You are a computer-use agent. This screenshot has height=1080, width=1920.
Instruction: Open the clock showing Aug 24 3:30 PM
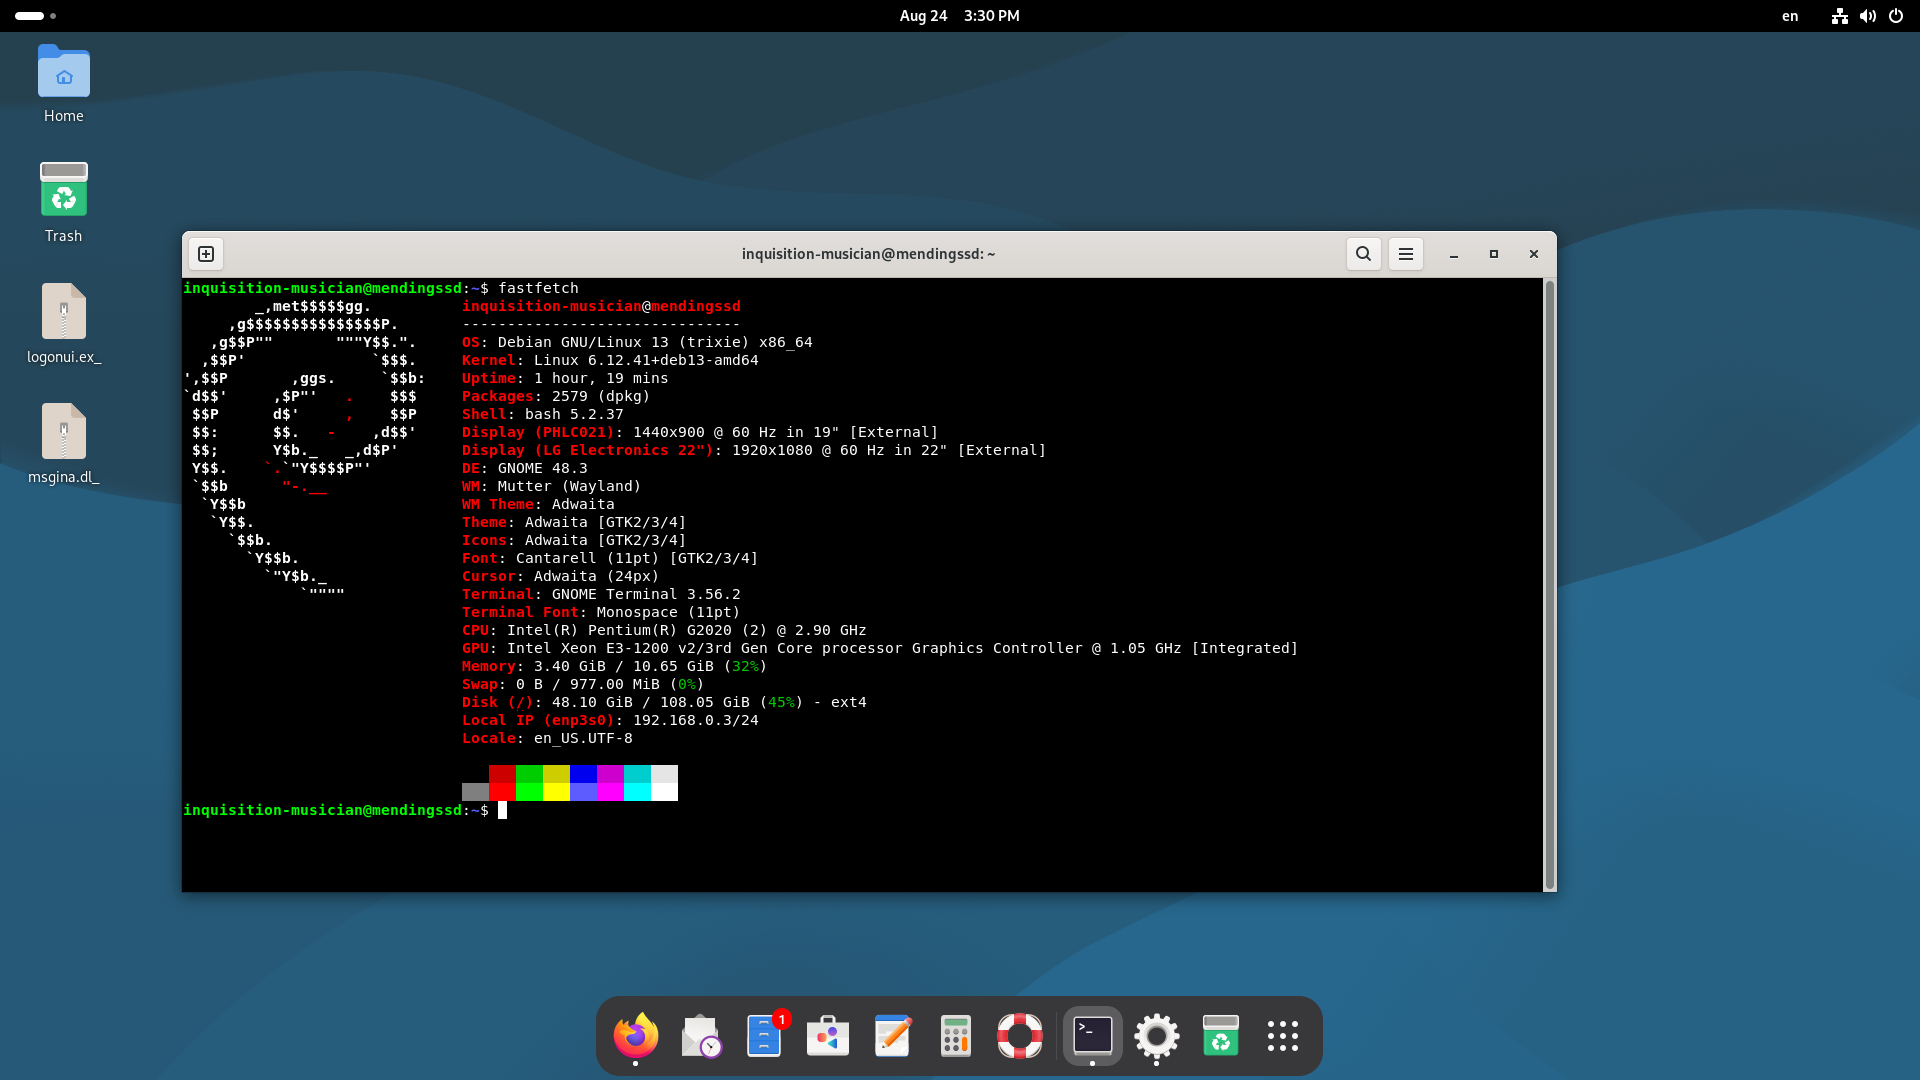959,16
